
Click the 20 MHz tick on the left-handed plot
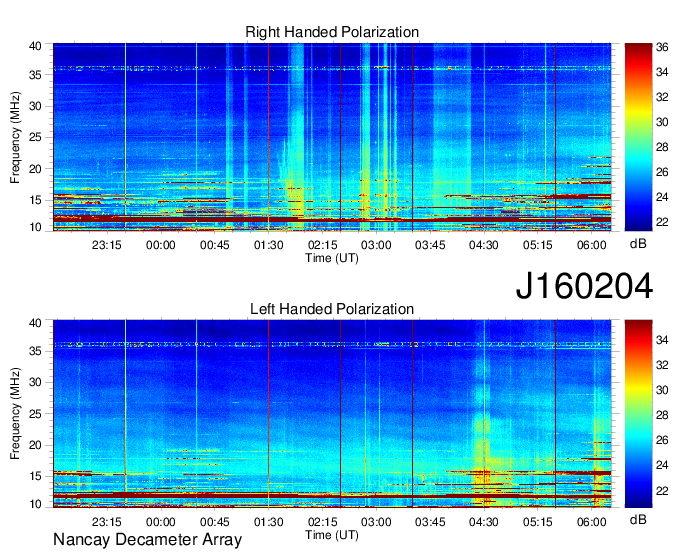coord(35,445)
